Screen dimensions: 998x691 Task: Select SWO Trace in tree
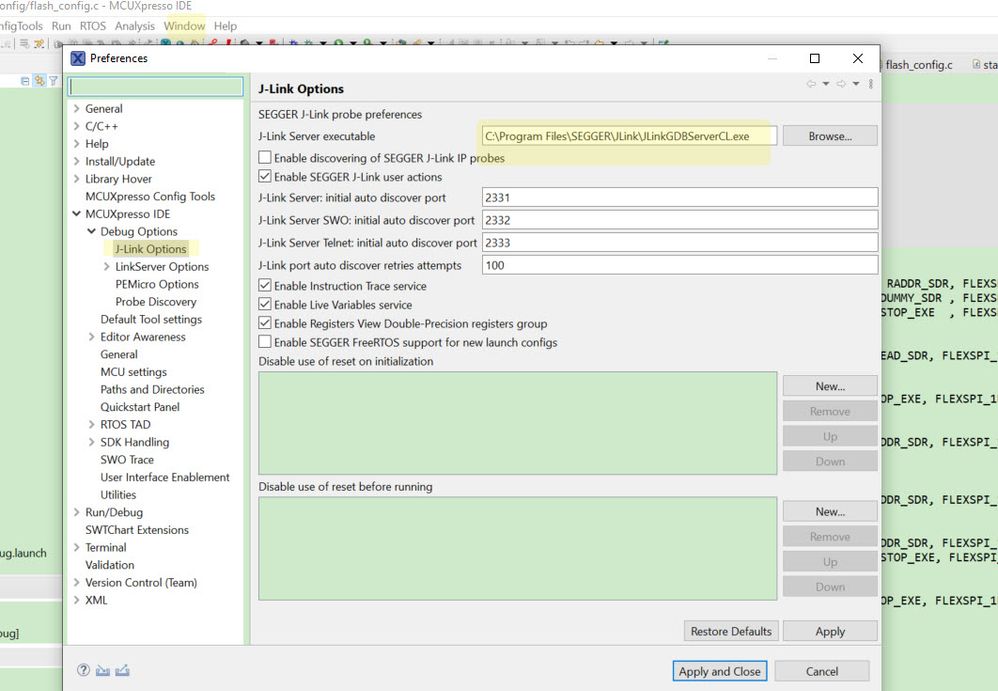(x=127, y=459)
